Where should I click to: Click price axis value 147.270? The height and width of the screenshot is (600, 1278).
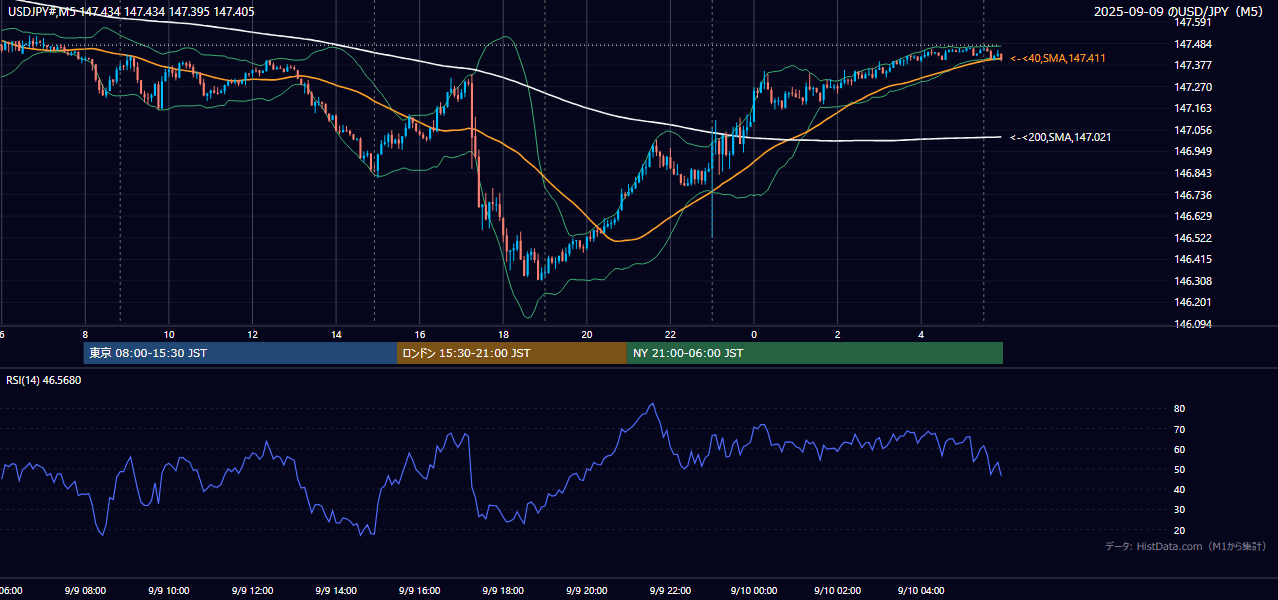point(1193,87)
